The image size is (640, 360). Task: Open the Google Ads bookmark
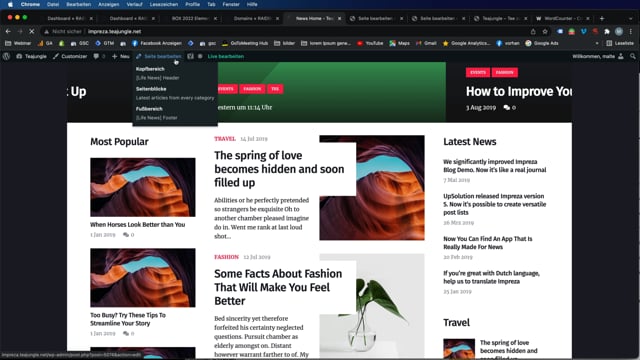tap(542, 43)
